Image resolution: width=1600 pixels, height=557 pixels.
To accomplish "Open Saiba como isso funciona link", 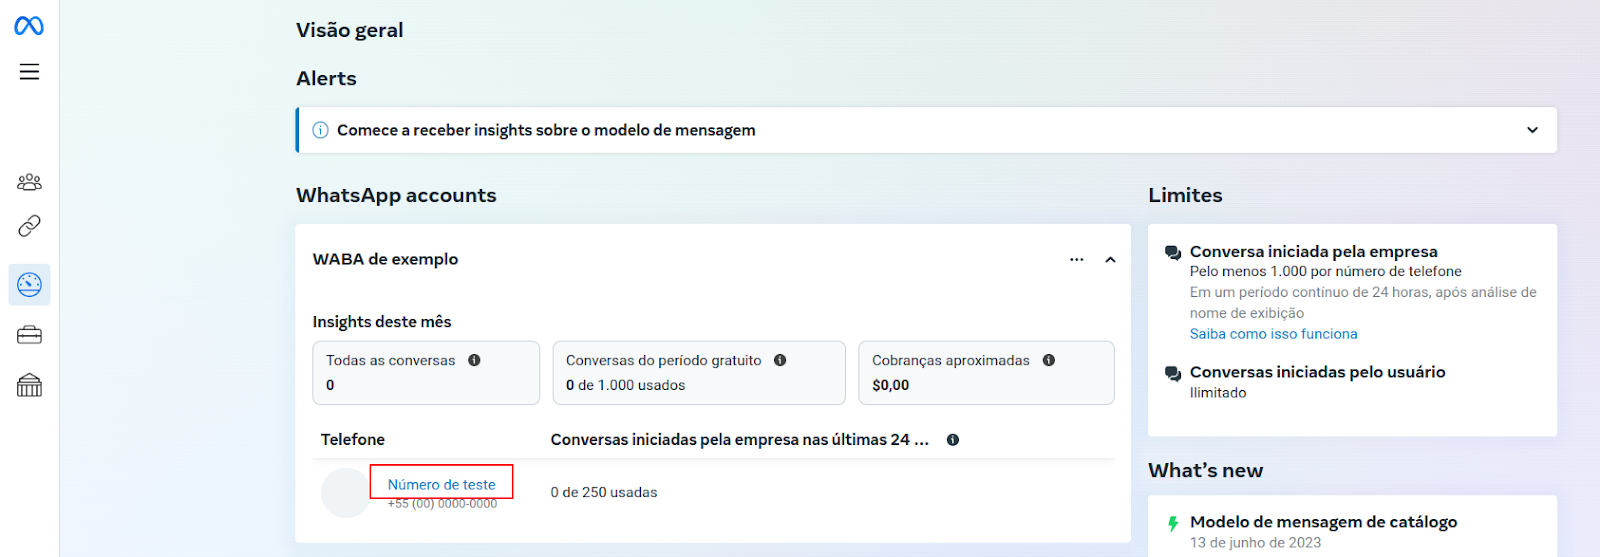I will (x=1273, y=334).
